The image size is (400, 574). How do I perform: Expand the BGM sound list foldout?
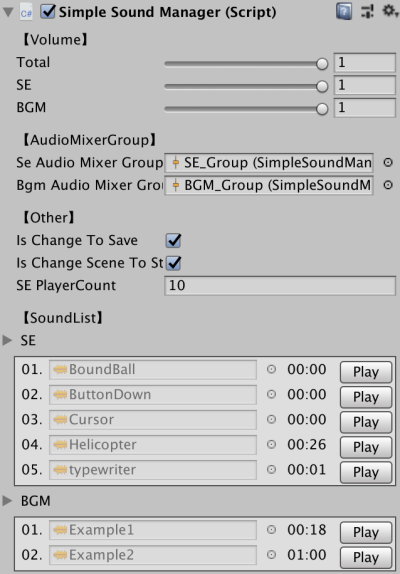tap(7, 500)
